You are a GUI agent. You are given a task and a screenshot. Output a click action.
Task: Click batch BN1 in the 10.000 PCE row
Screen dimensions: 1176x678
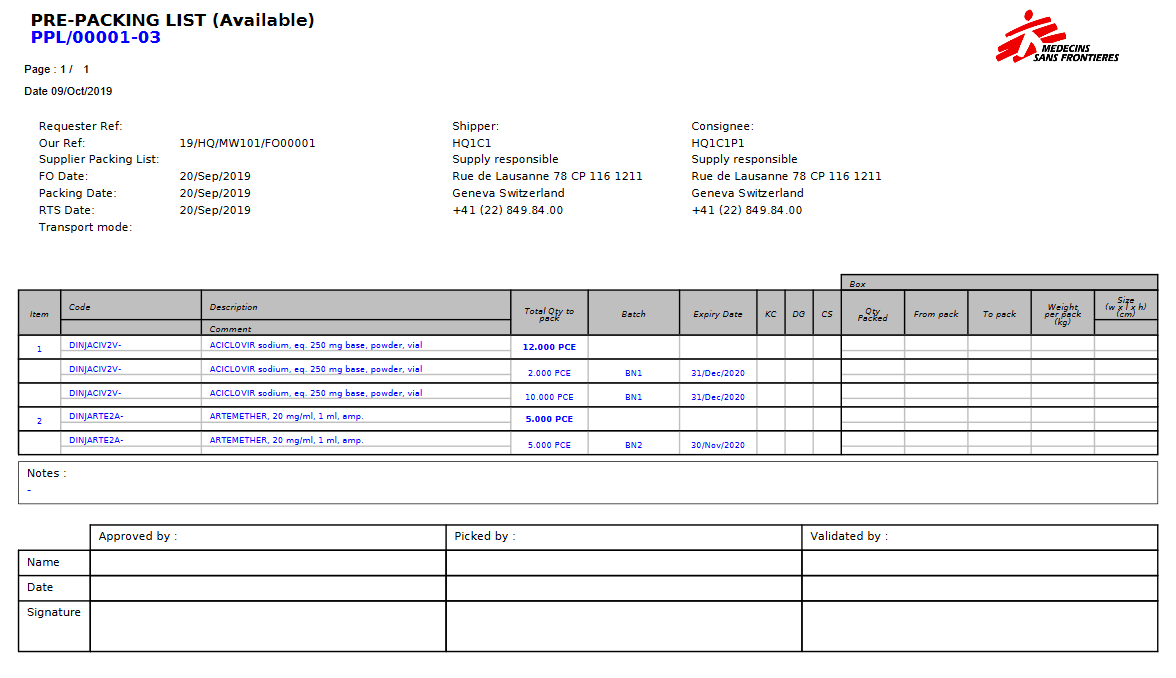(633, 397)
